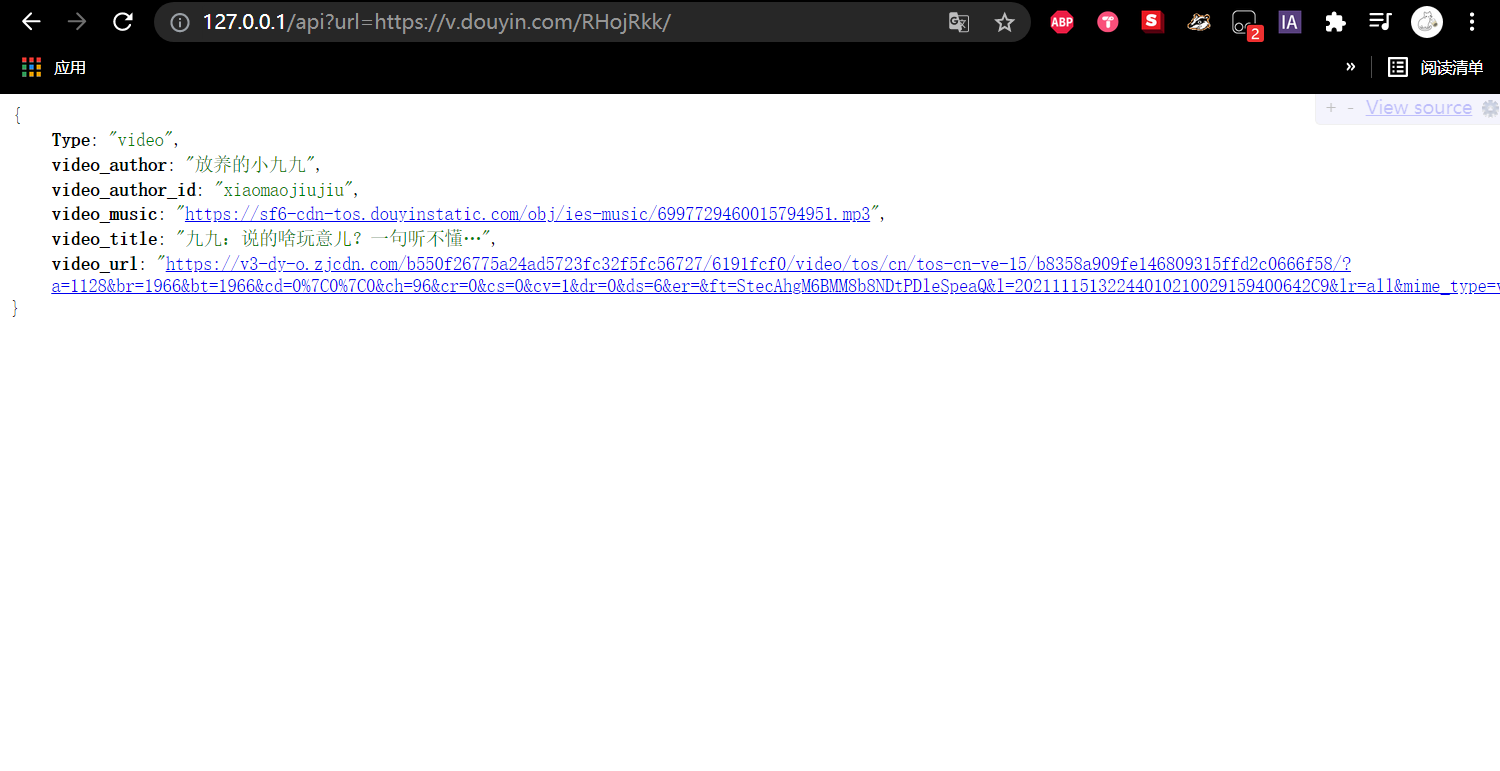Open the media control playlist icon

[1381, 22]
